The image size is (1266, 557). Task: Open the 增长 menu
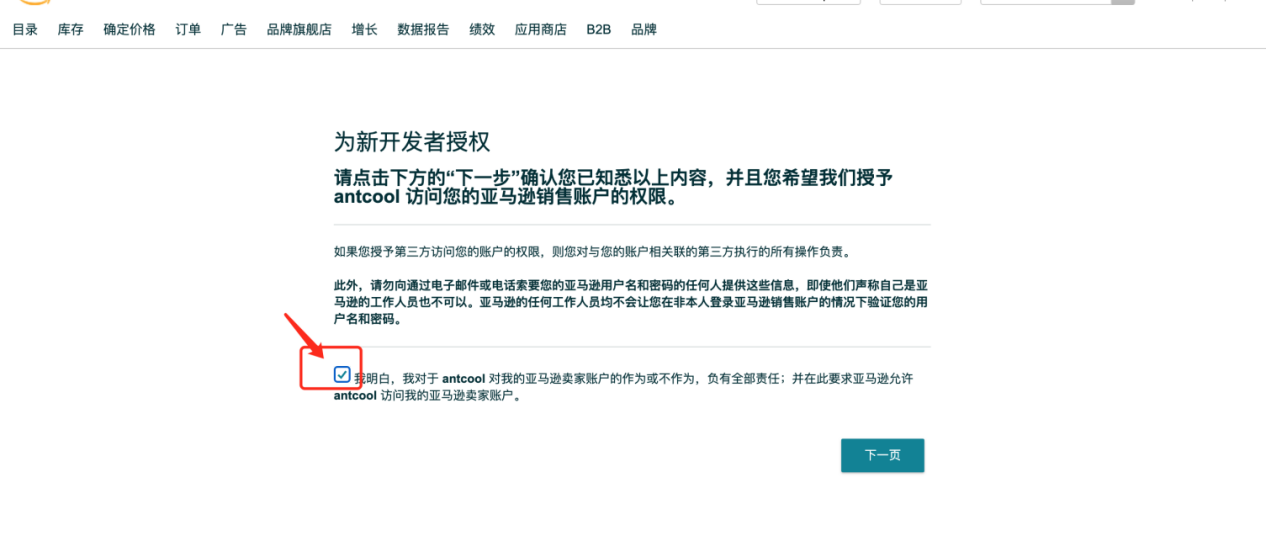(365, 30)
